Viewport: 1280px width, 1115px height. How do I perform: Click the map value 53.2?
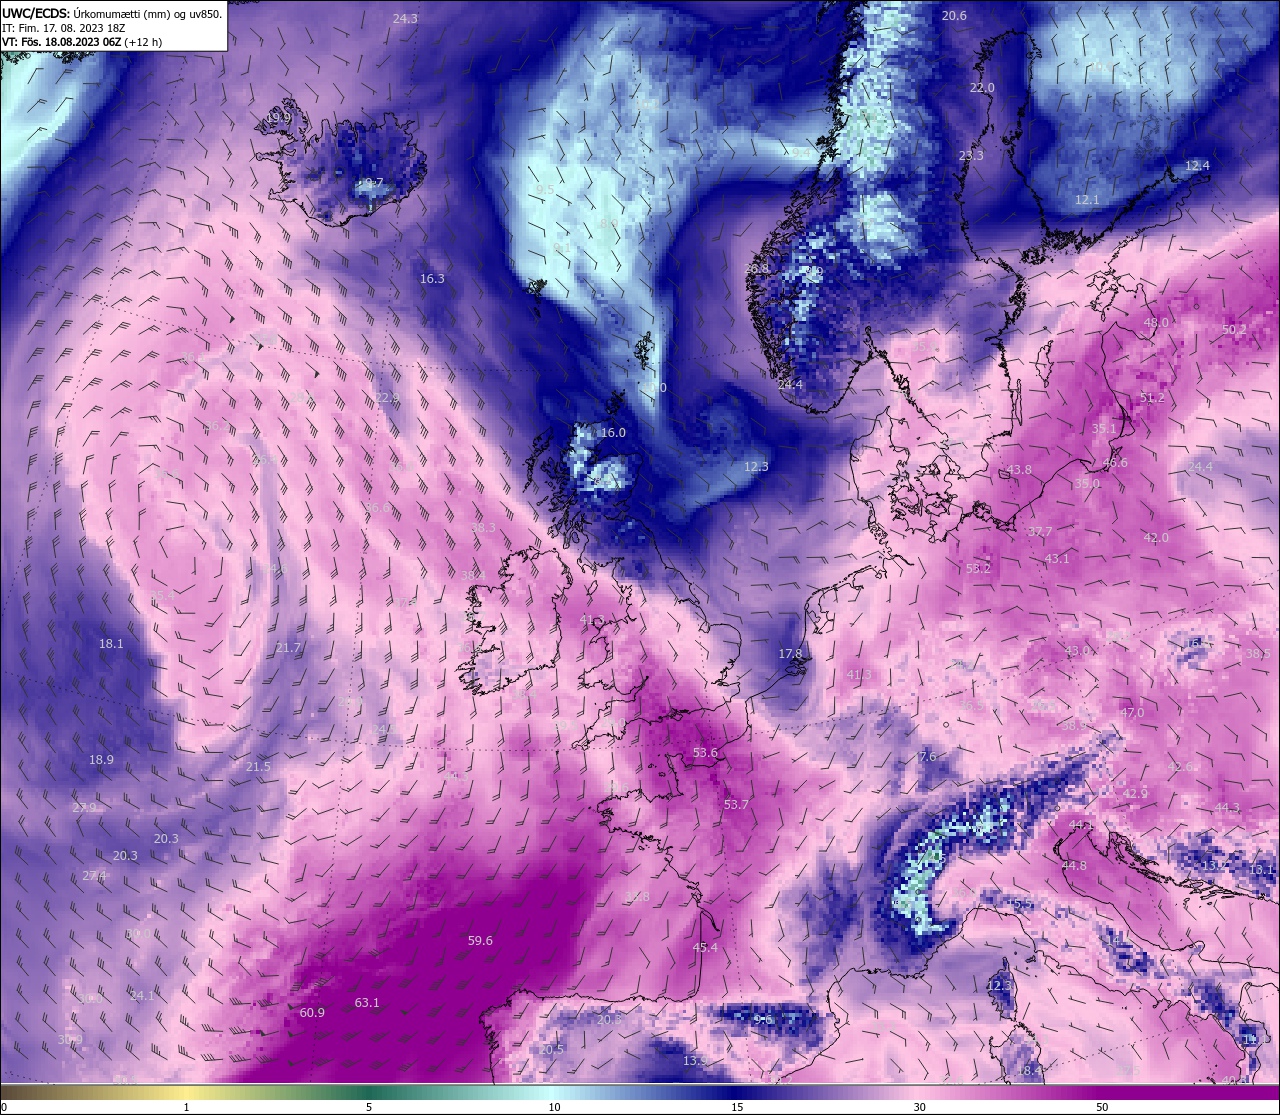978,569
